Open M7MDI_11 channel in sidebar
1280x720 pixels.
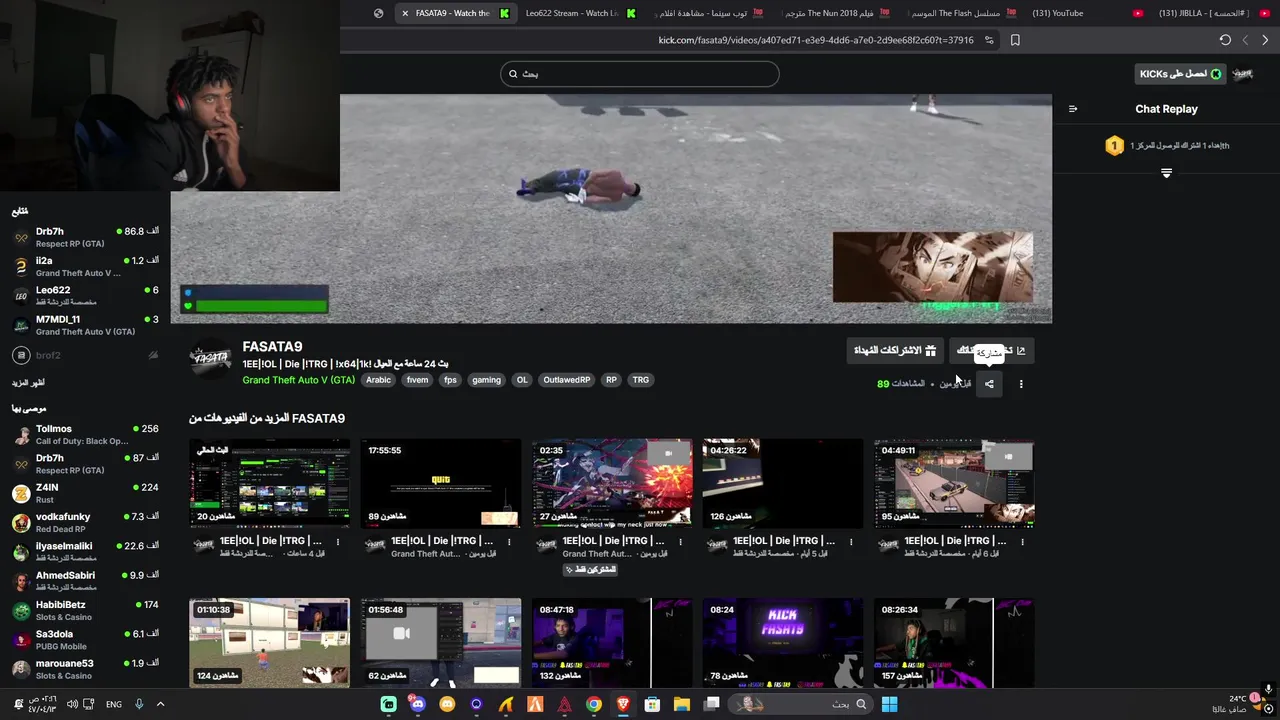tap(85, 325)
